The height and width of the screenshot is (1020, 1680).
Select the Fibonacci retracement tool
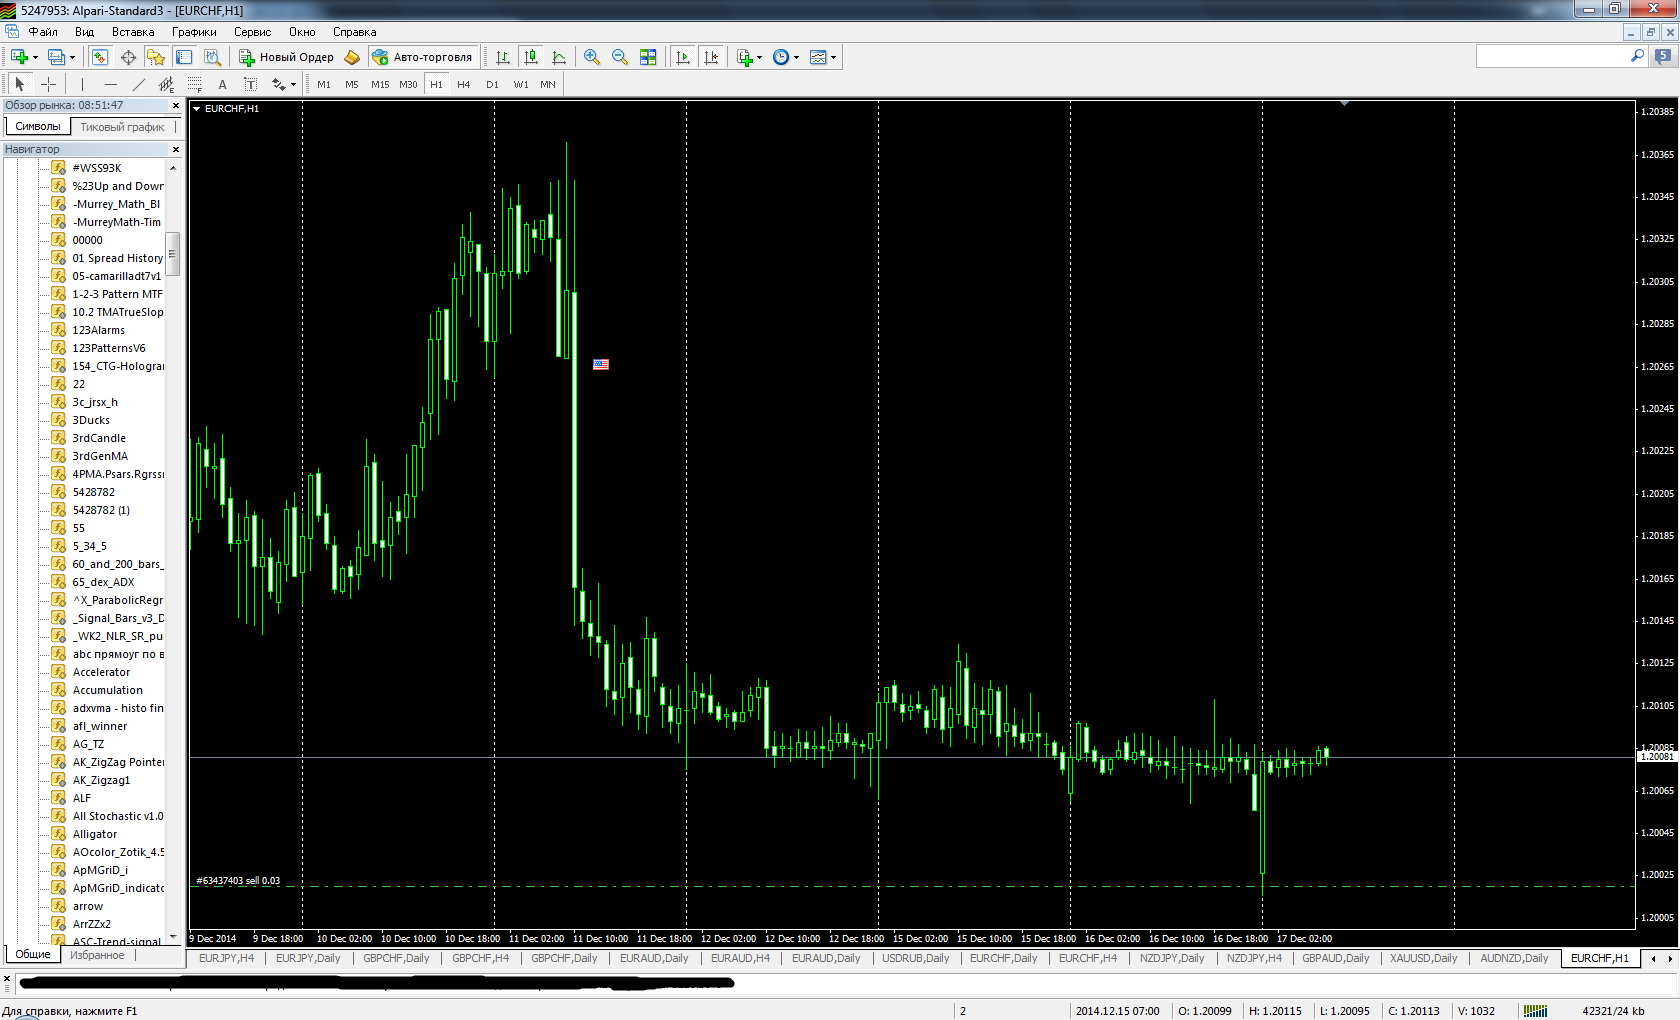(194, 84)
